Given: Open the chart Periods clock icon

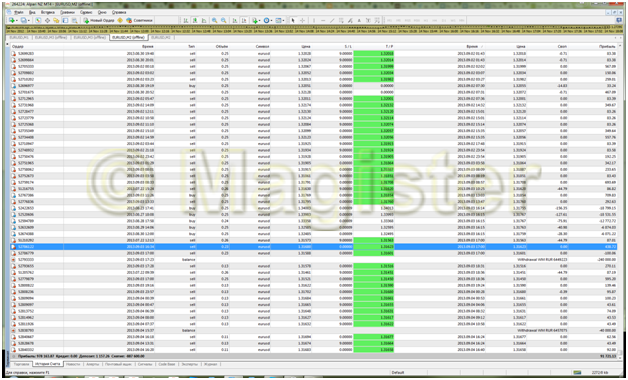Looking at the screenshot, I should point(266,20).
